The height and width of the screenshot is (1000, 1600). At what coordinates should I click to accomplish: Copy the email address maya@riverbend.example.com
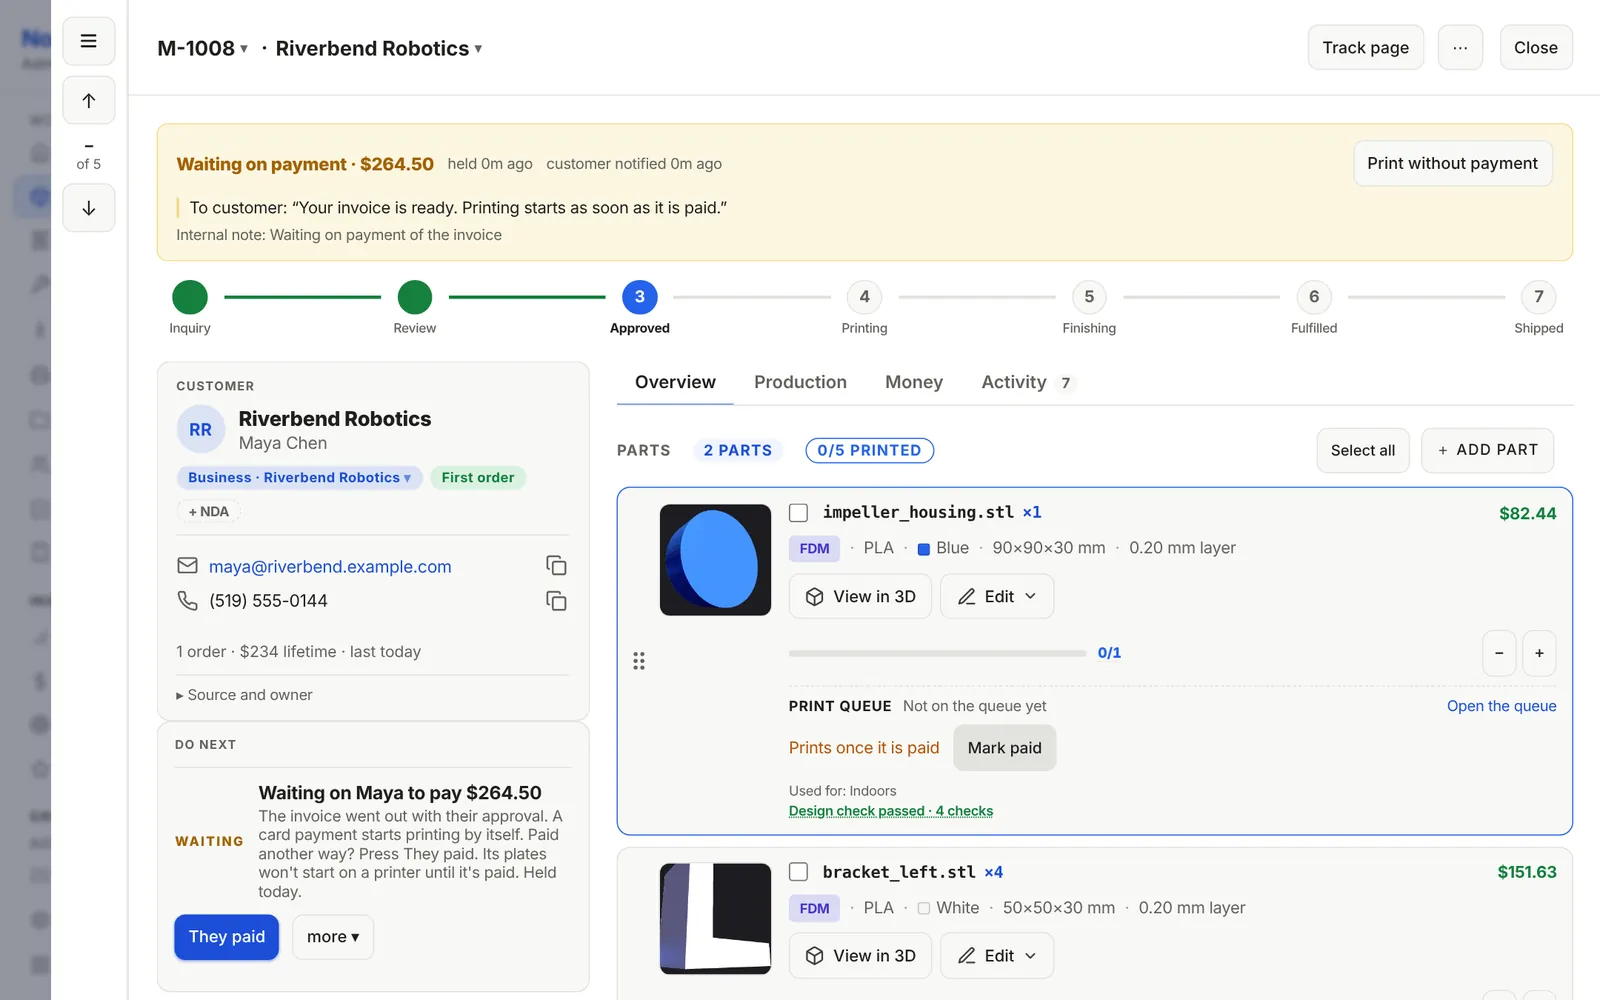[x=556, y=566]
